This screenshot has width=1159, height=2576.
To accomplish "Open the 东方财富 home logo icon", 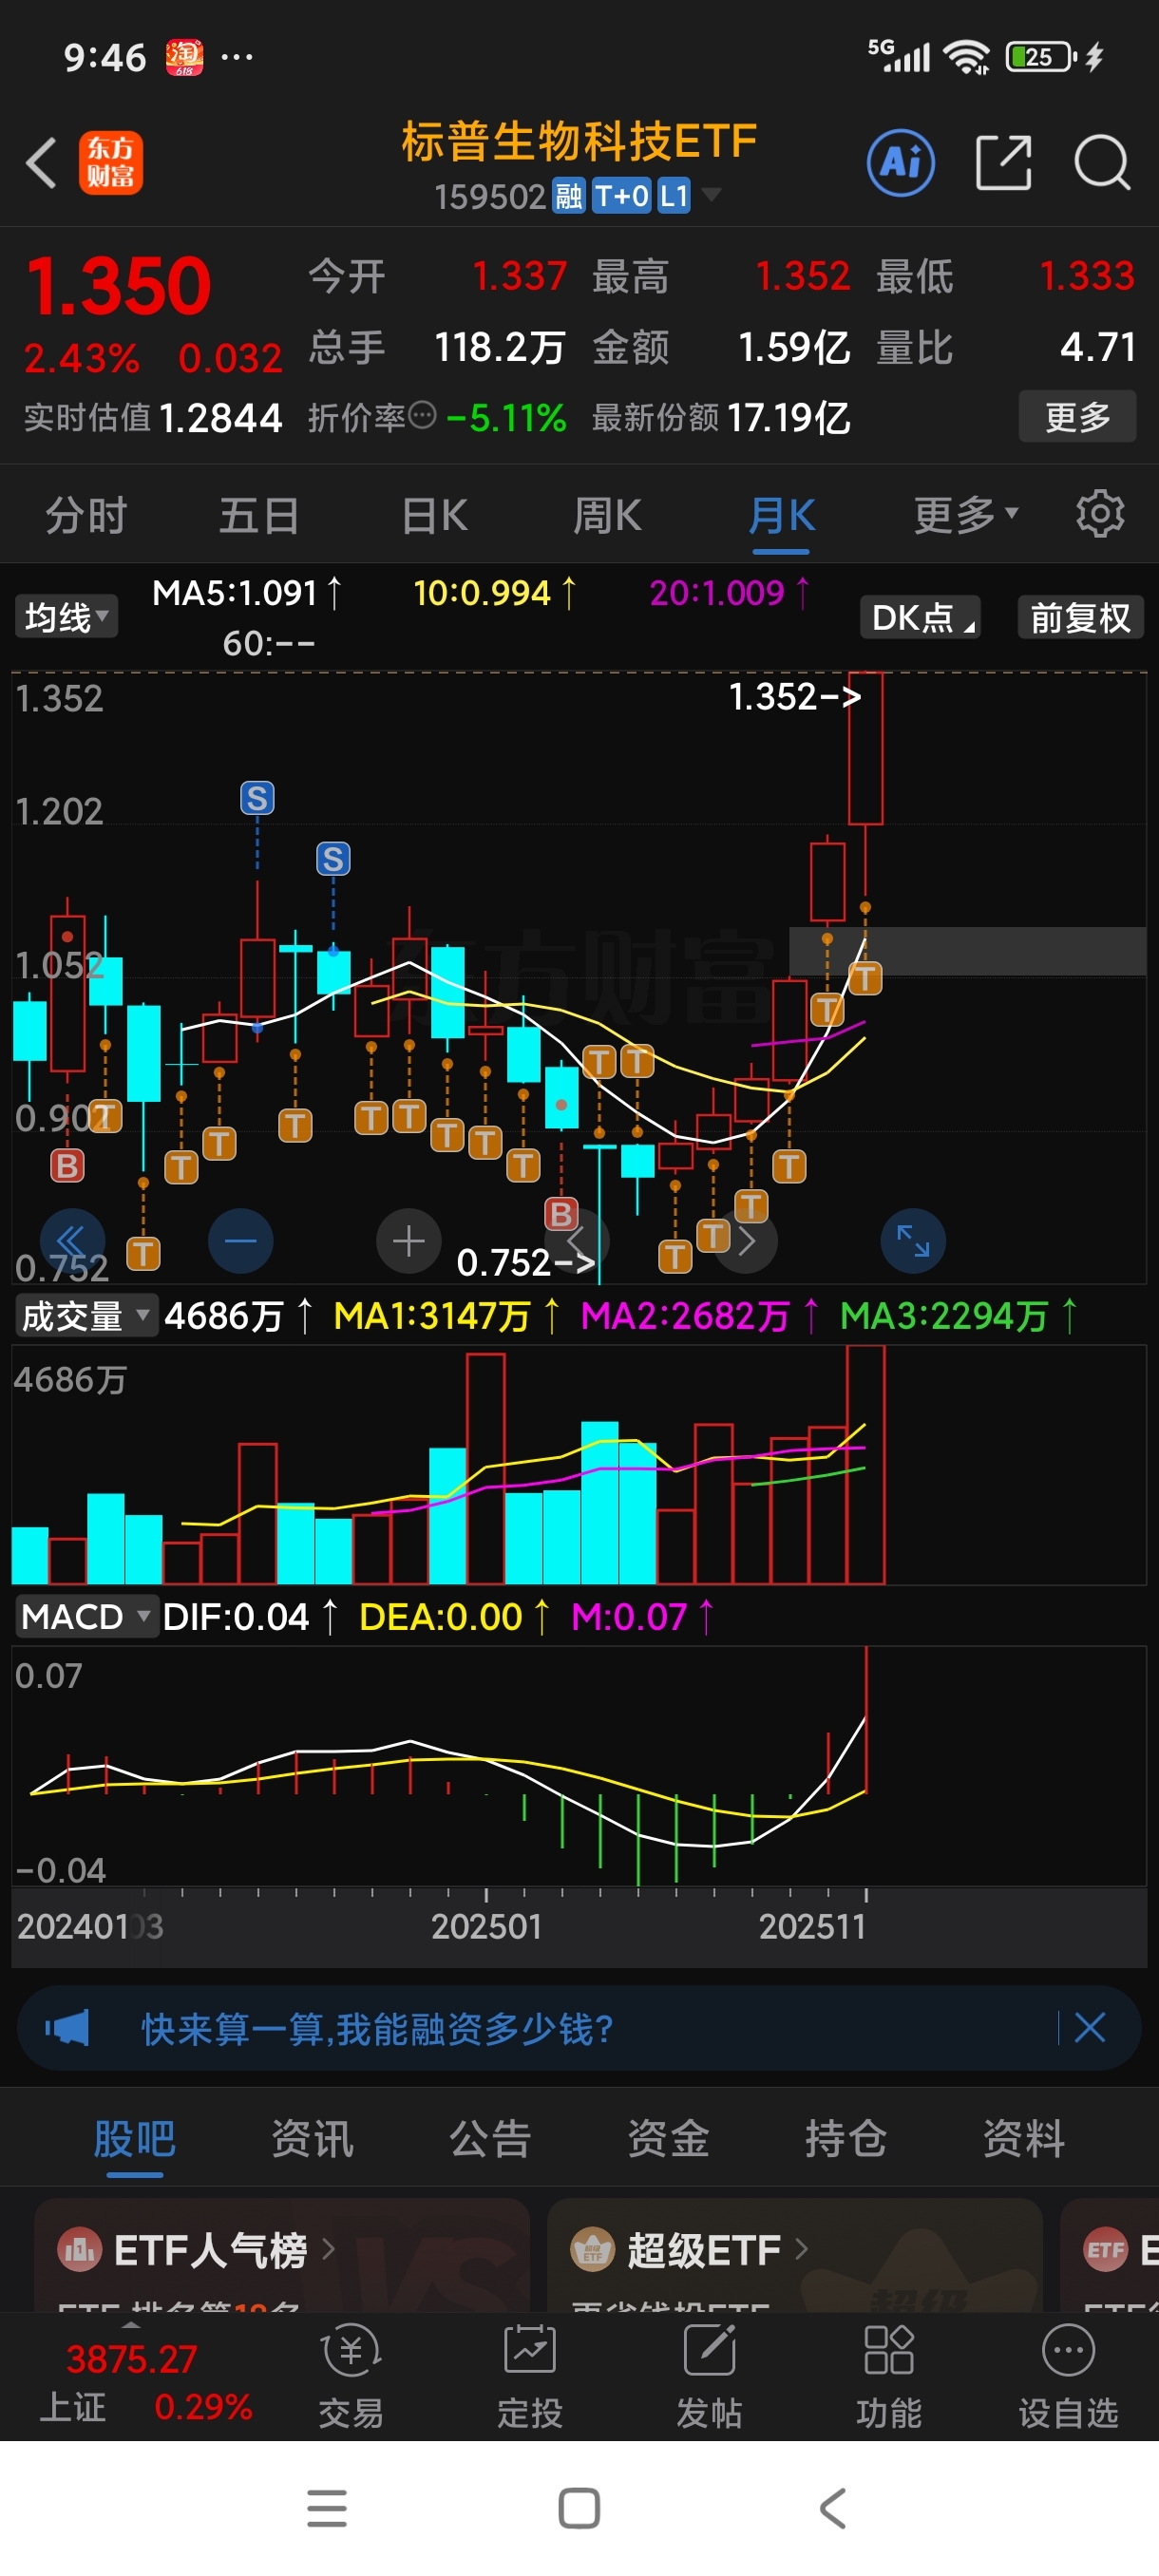I will pyautogui.click(x=111, y=162).
